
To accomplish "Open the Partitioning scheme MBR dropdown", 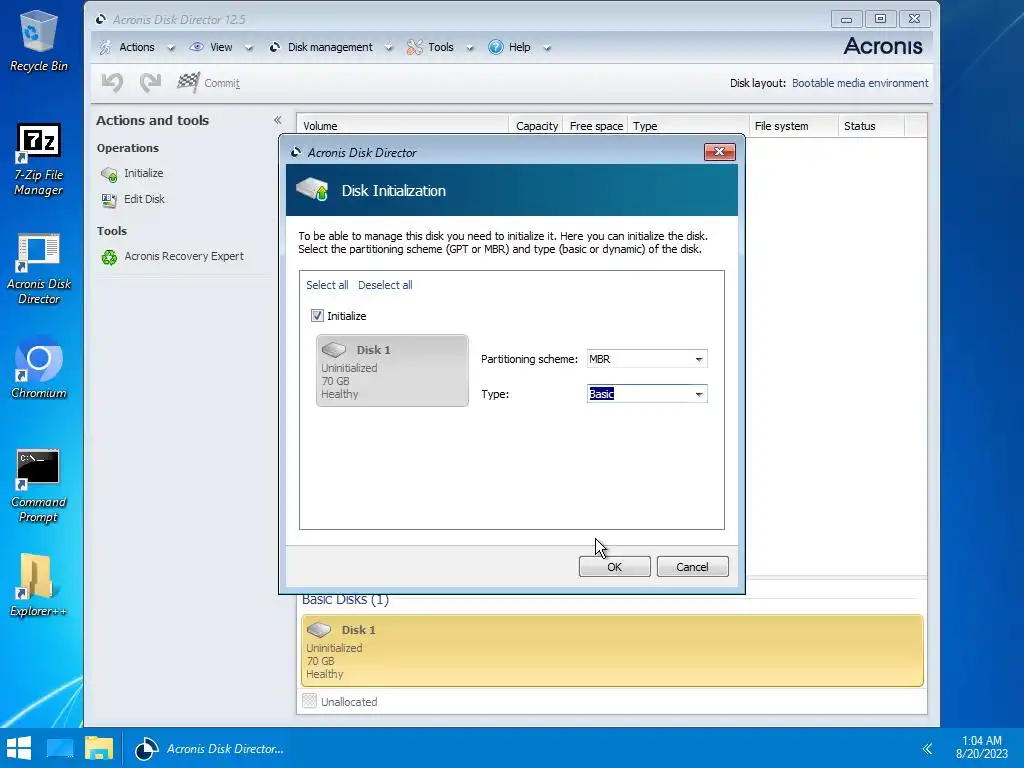I will pyautogui.click(x=647, y=359).
